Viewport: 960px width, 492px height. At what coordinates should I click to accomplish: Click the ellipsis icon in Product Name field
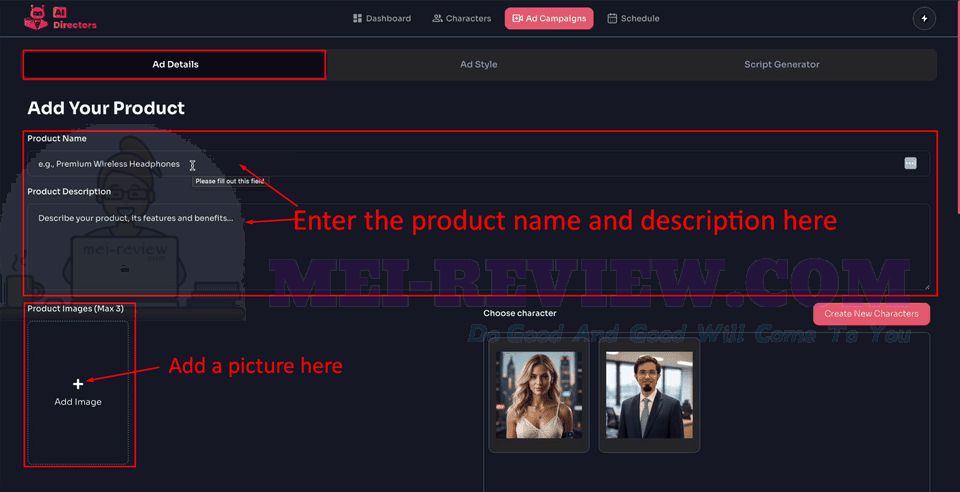click(x=910, y=163)
